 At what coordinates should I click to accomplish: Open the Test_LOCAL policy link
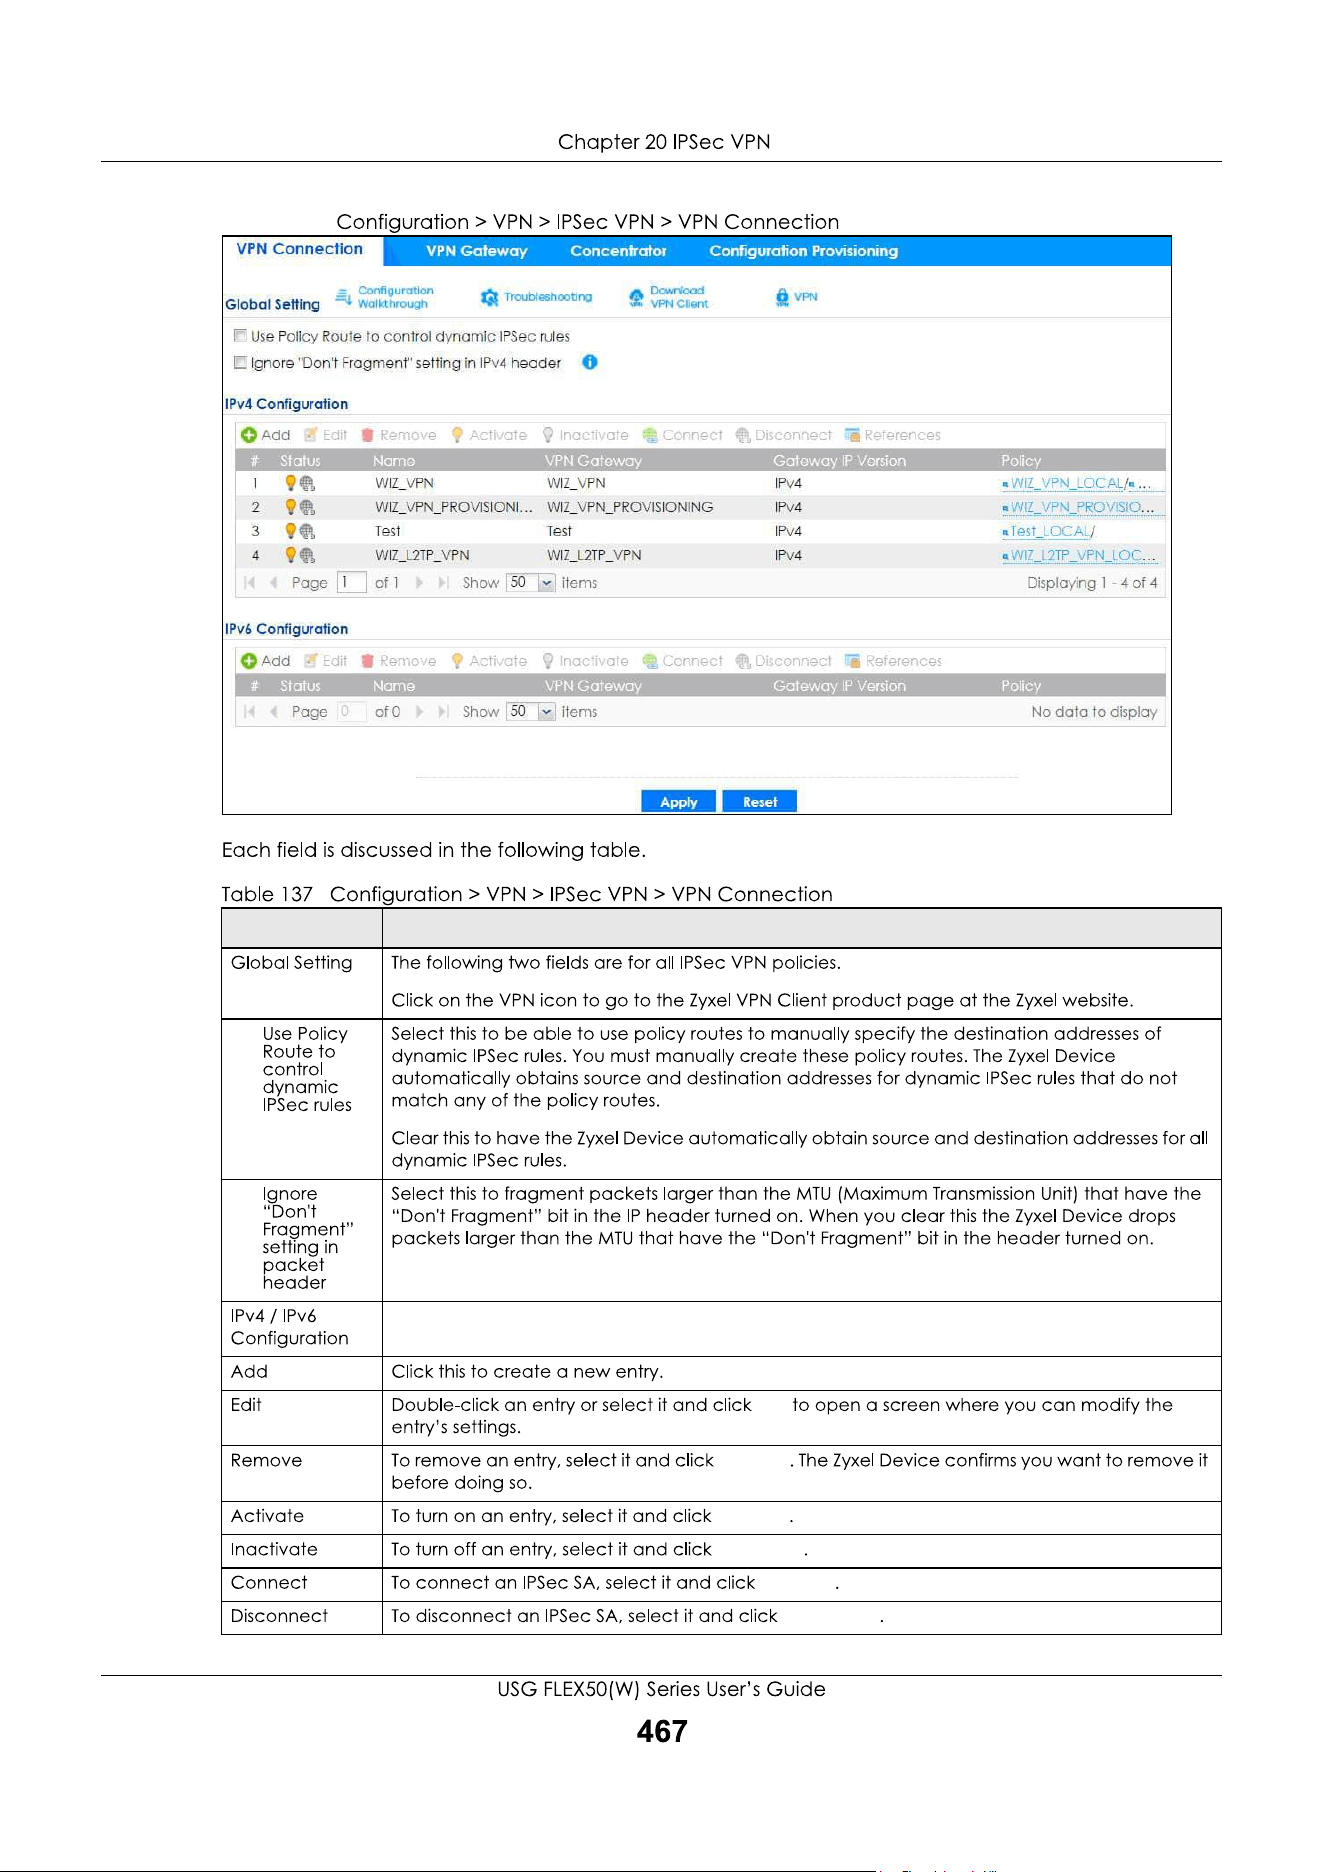[1052, 531]
